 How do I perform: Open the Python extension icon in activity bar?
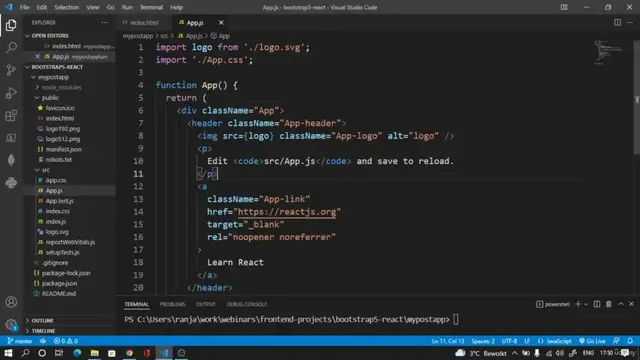(11, 182)
